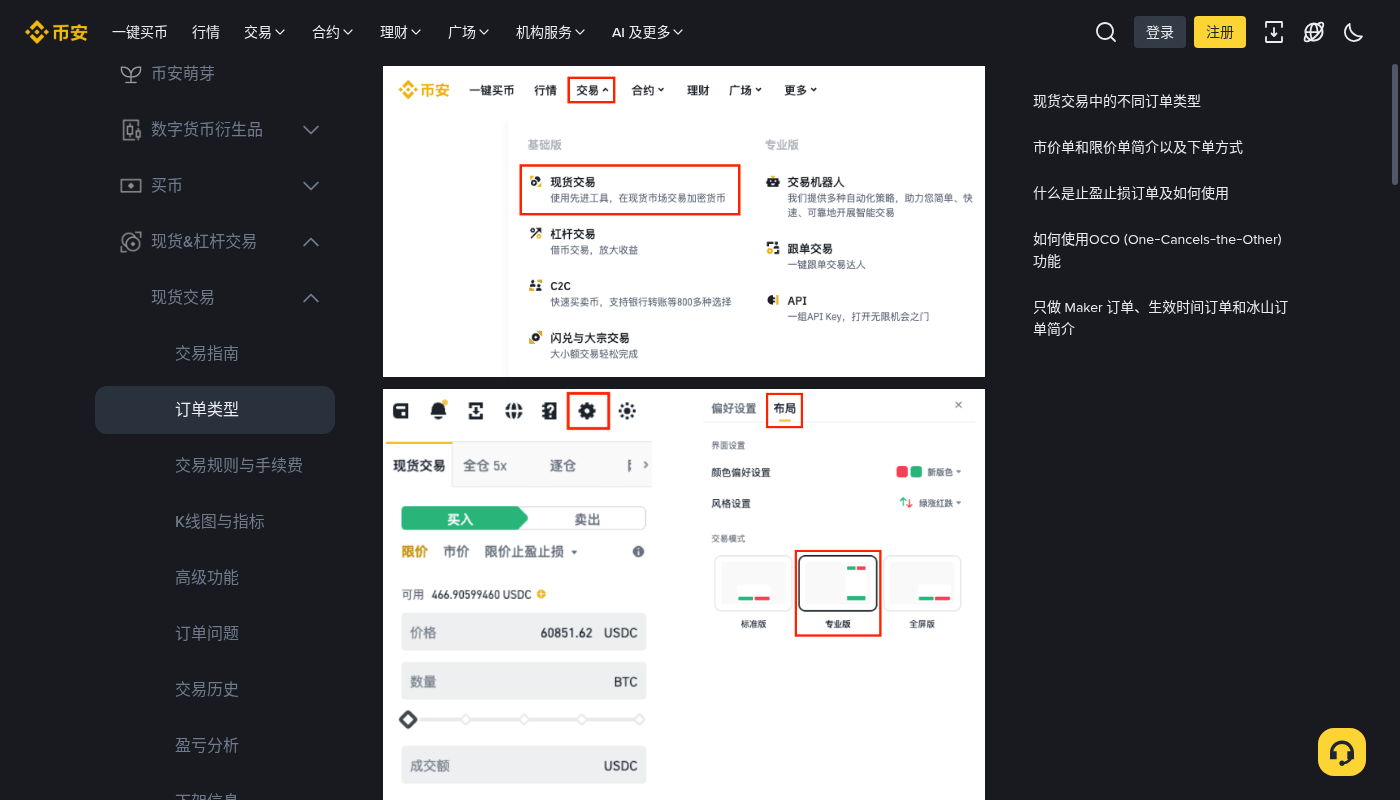
Task: Jump to 只做 Maker 订单 section link
Action: [1160, 318]
